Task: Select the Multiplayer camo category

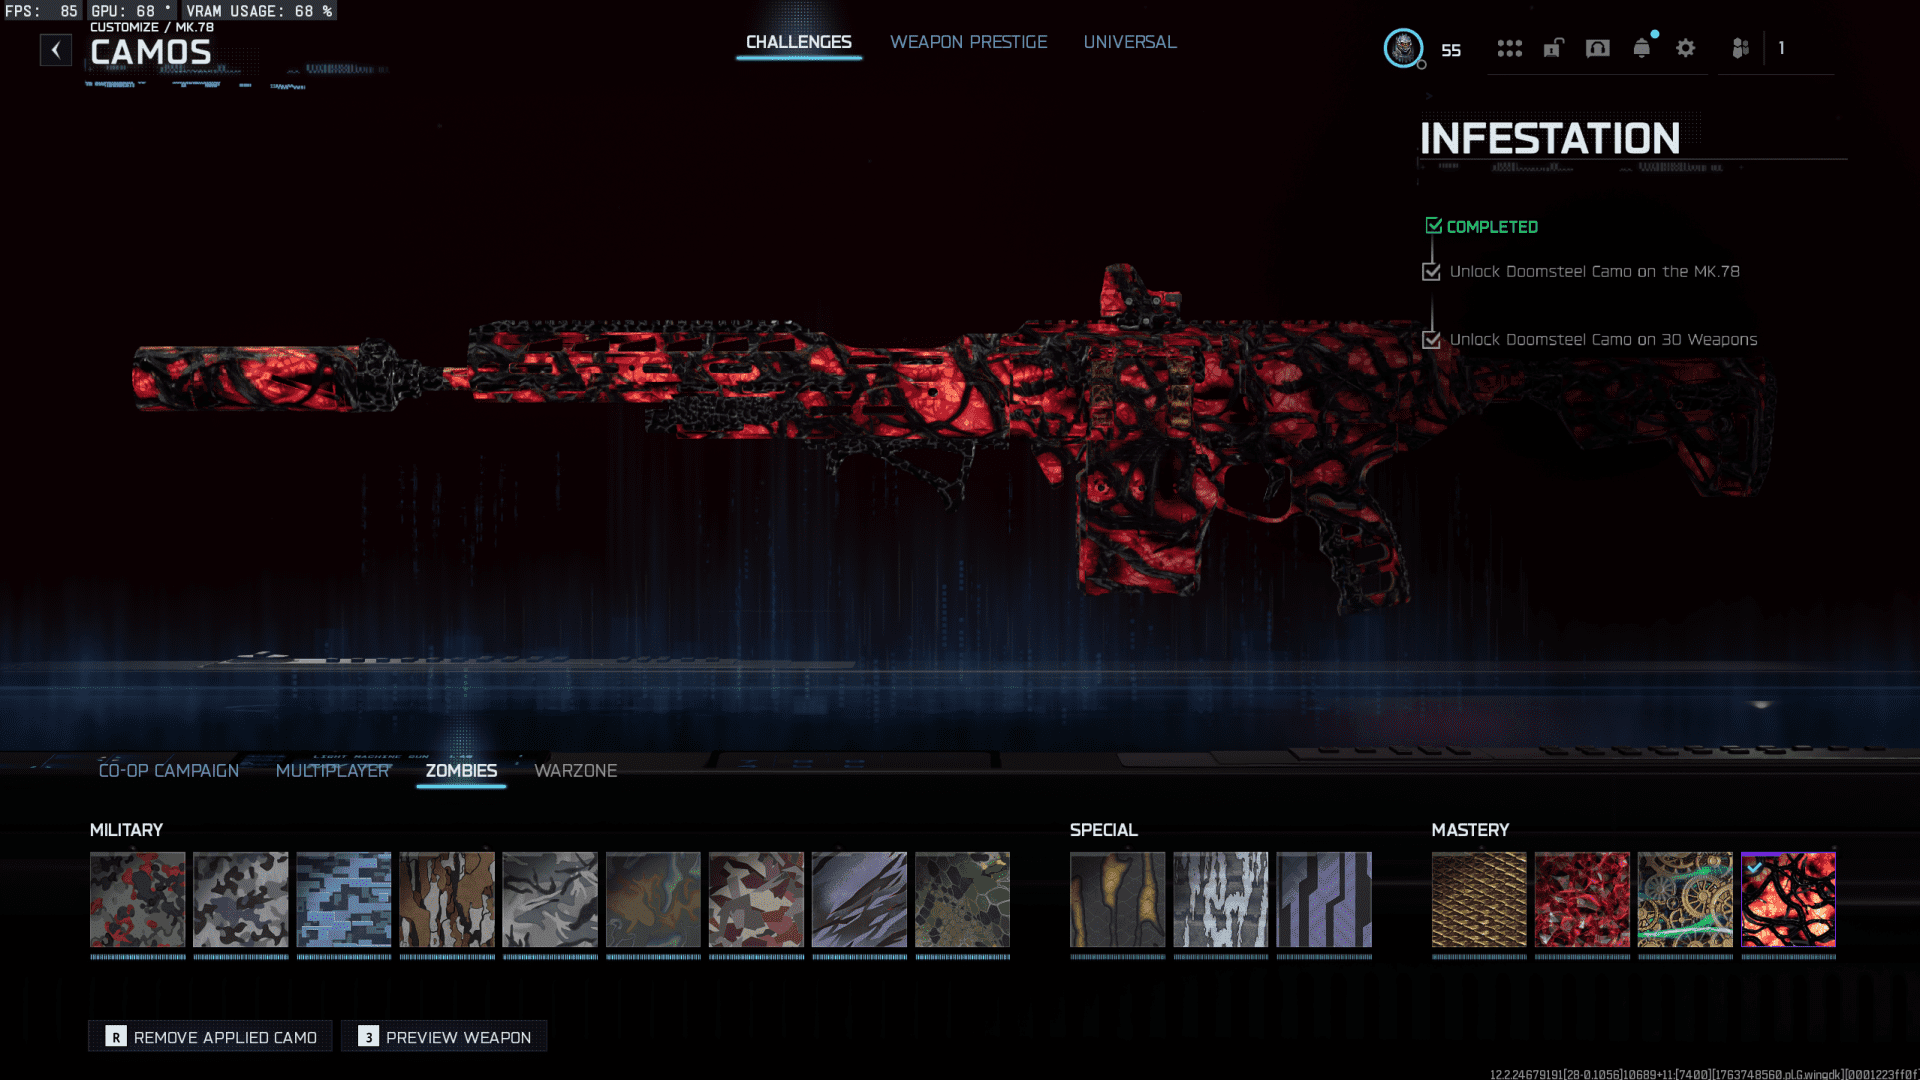Action: click(x=332, y=771)
